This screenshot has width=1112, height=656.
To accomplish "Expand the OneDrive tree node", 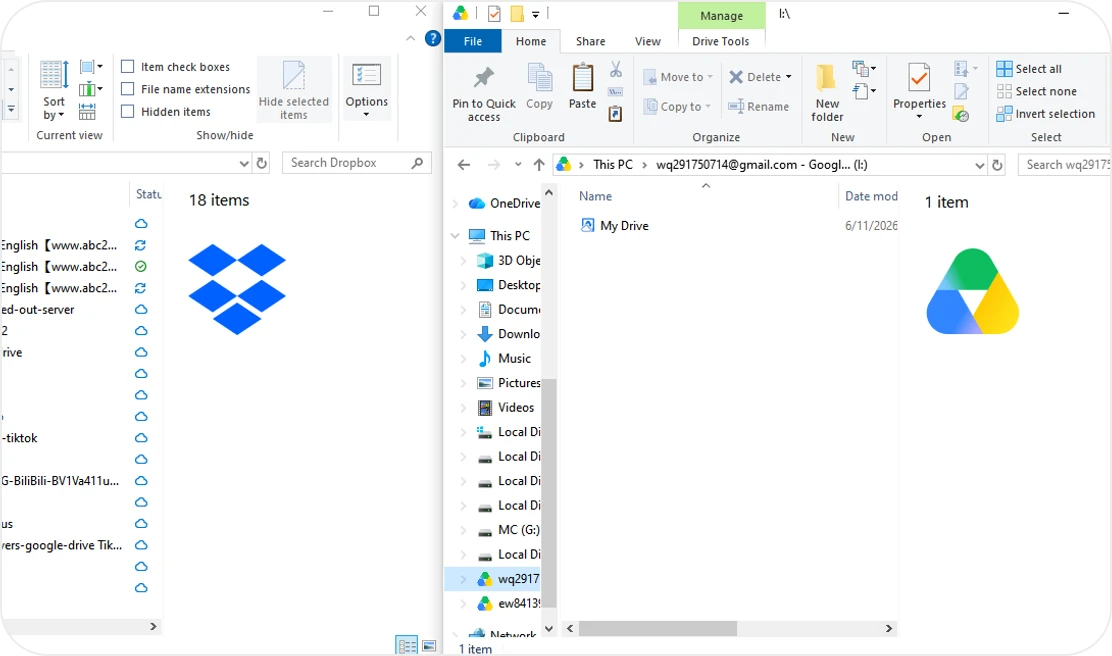I will point(455,204).
